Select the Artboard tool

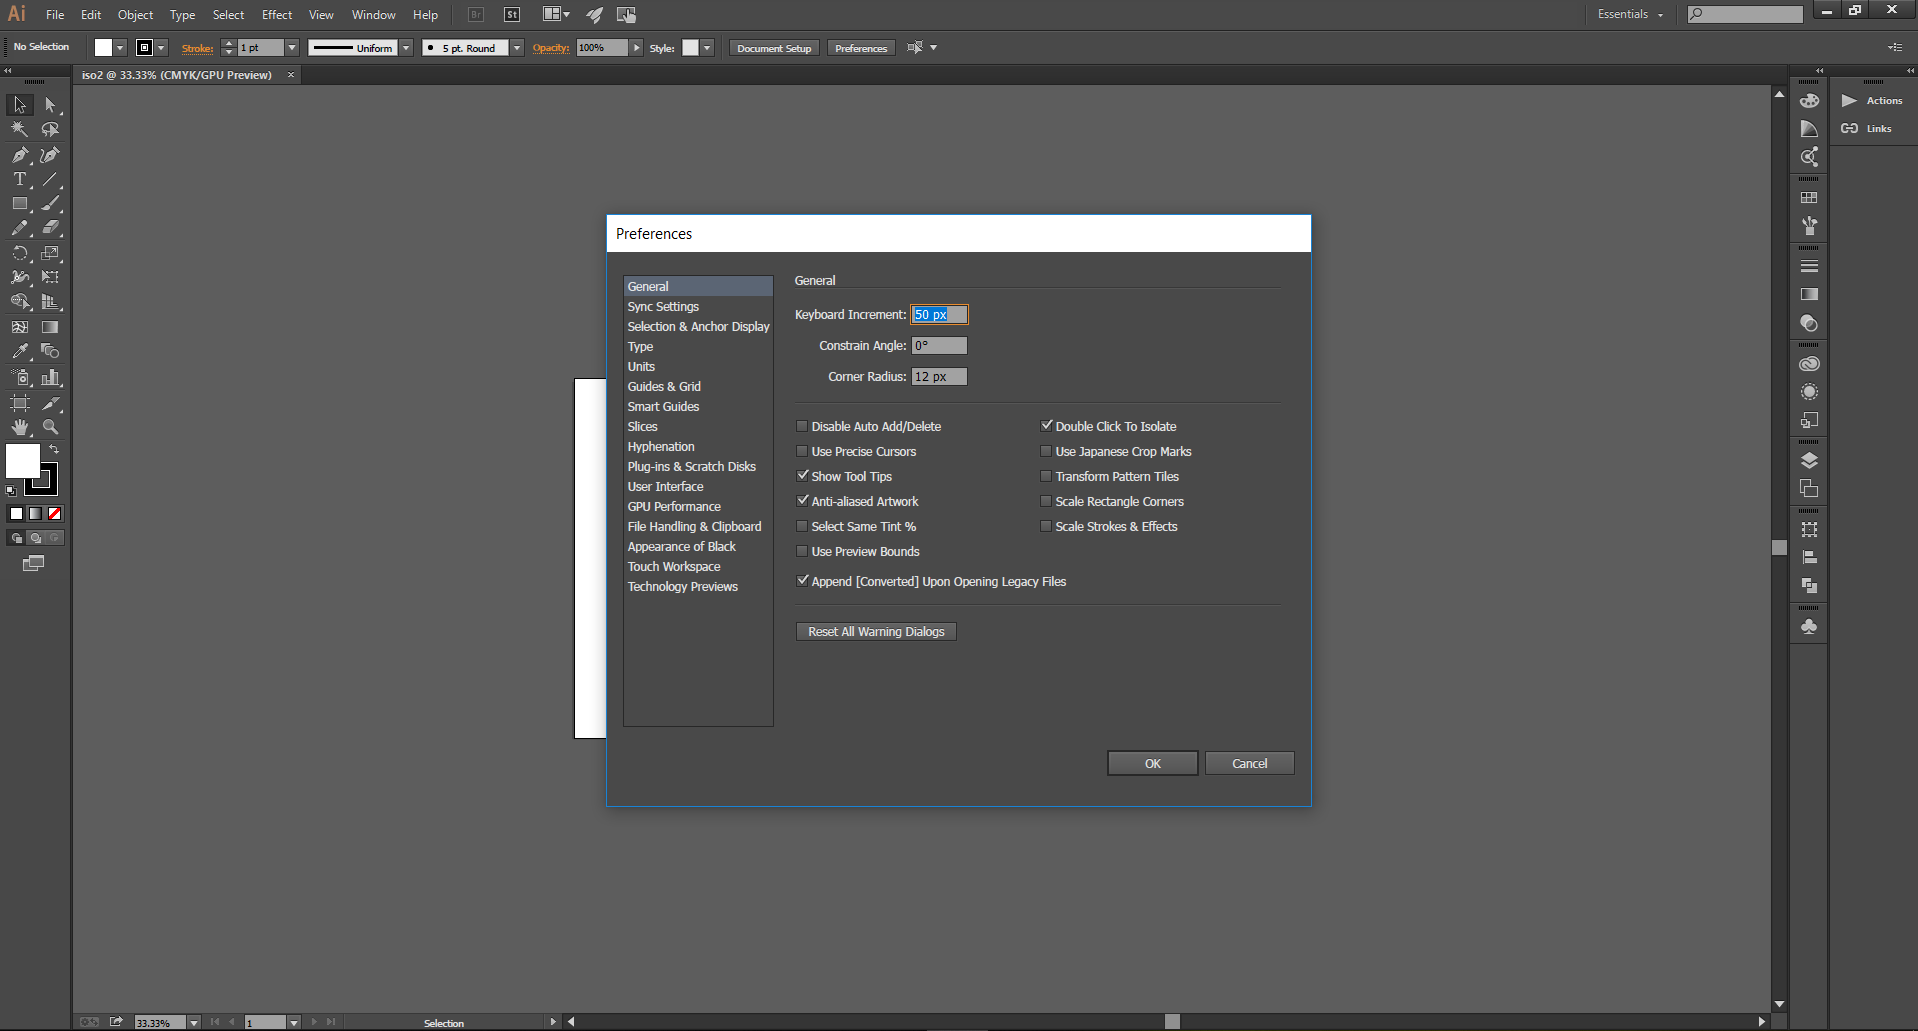pos(20,403)
